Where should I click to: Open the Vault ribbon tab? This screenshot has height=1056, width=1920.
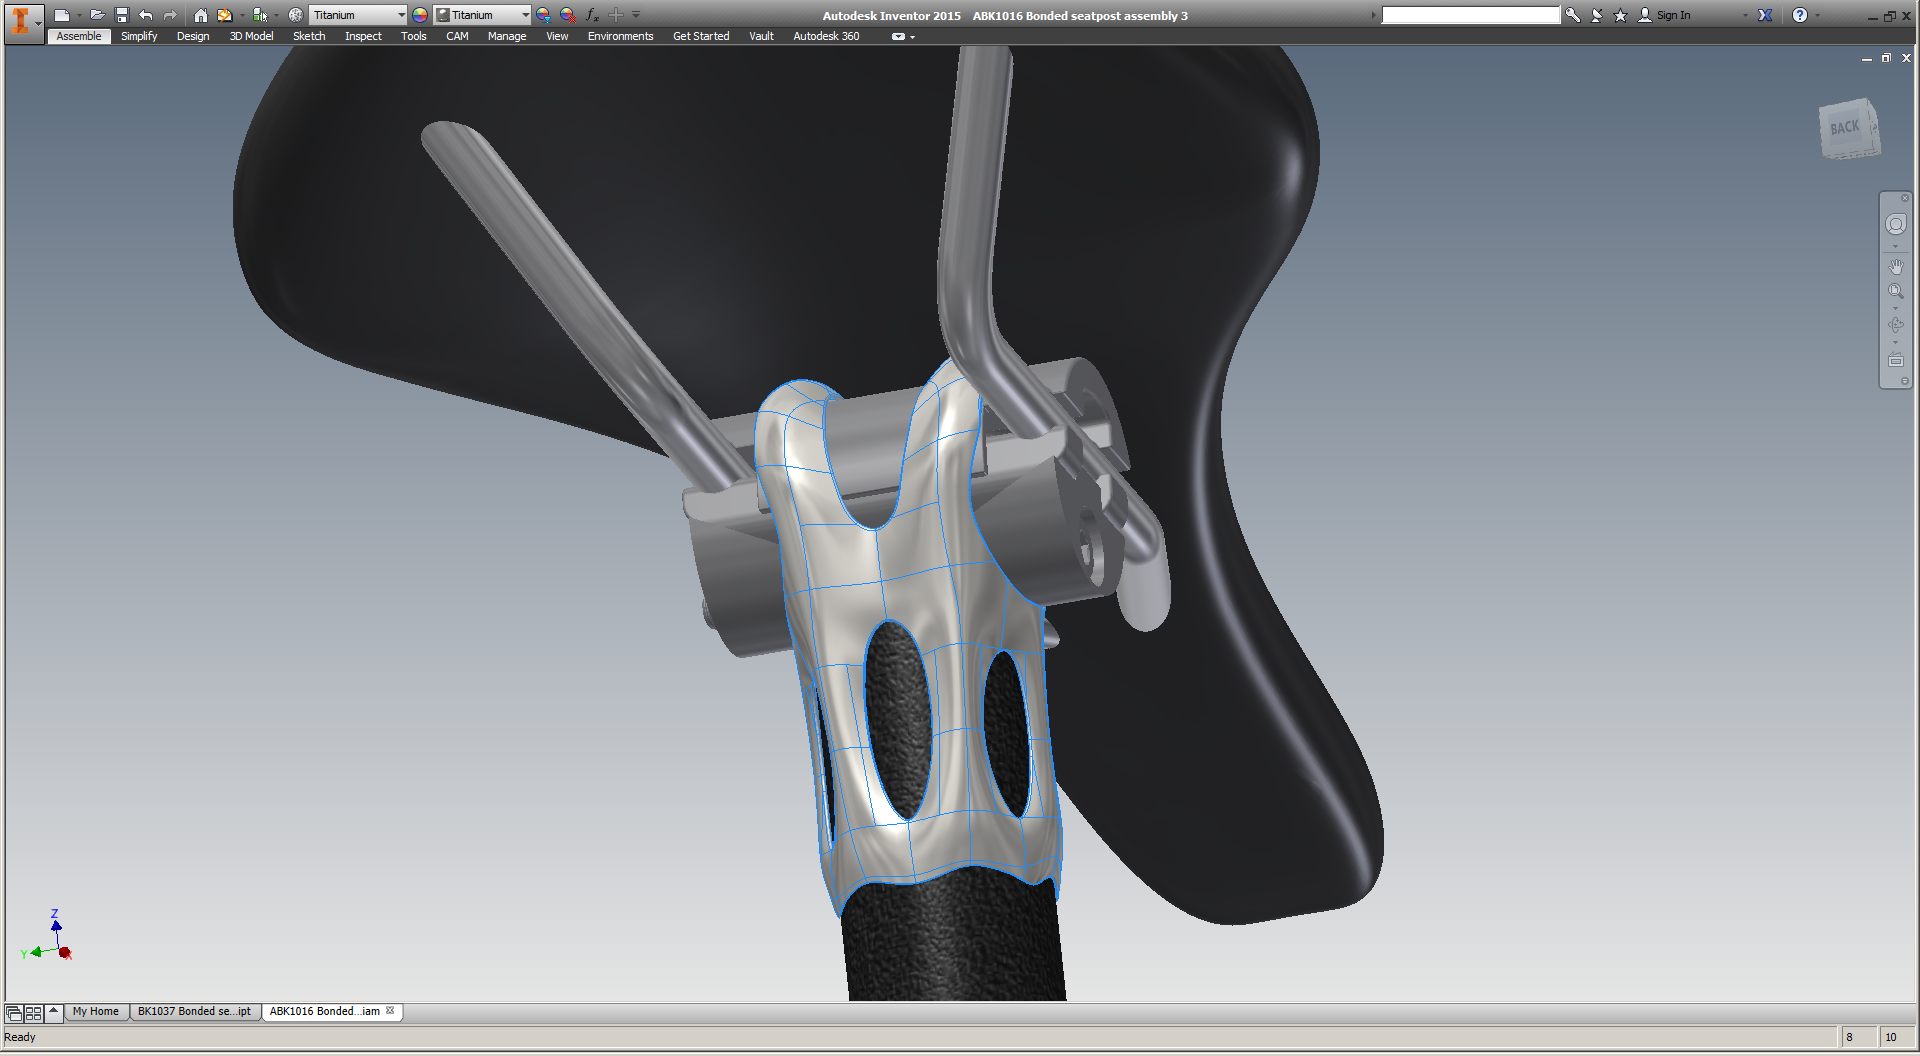coord(762,36)
